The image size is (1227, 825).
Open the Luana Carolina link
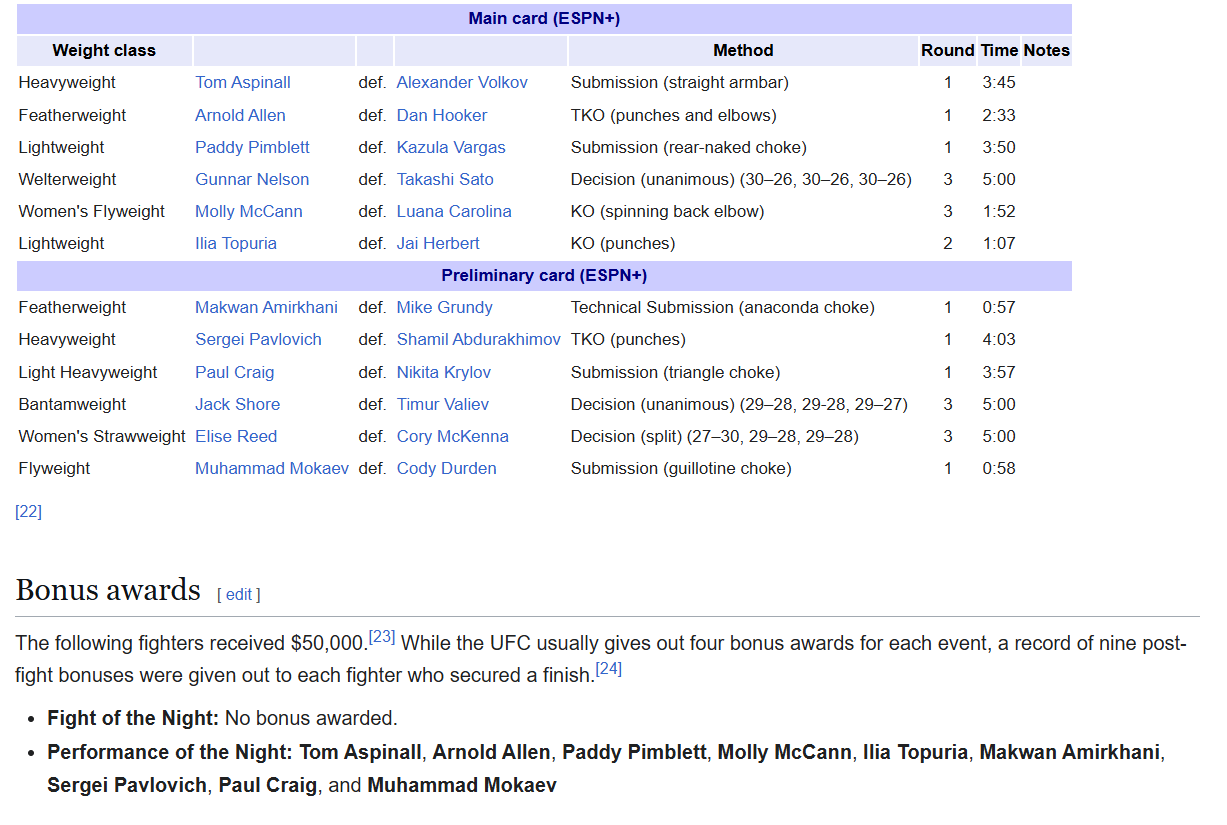454,211
